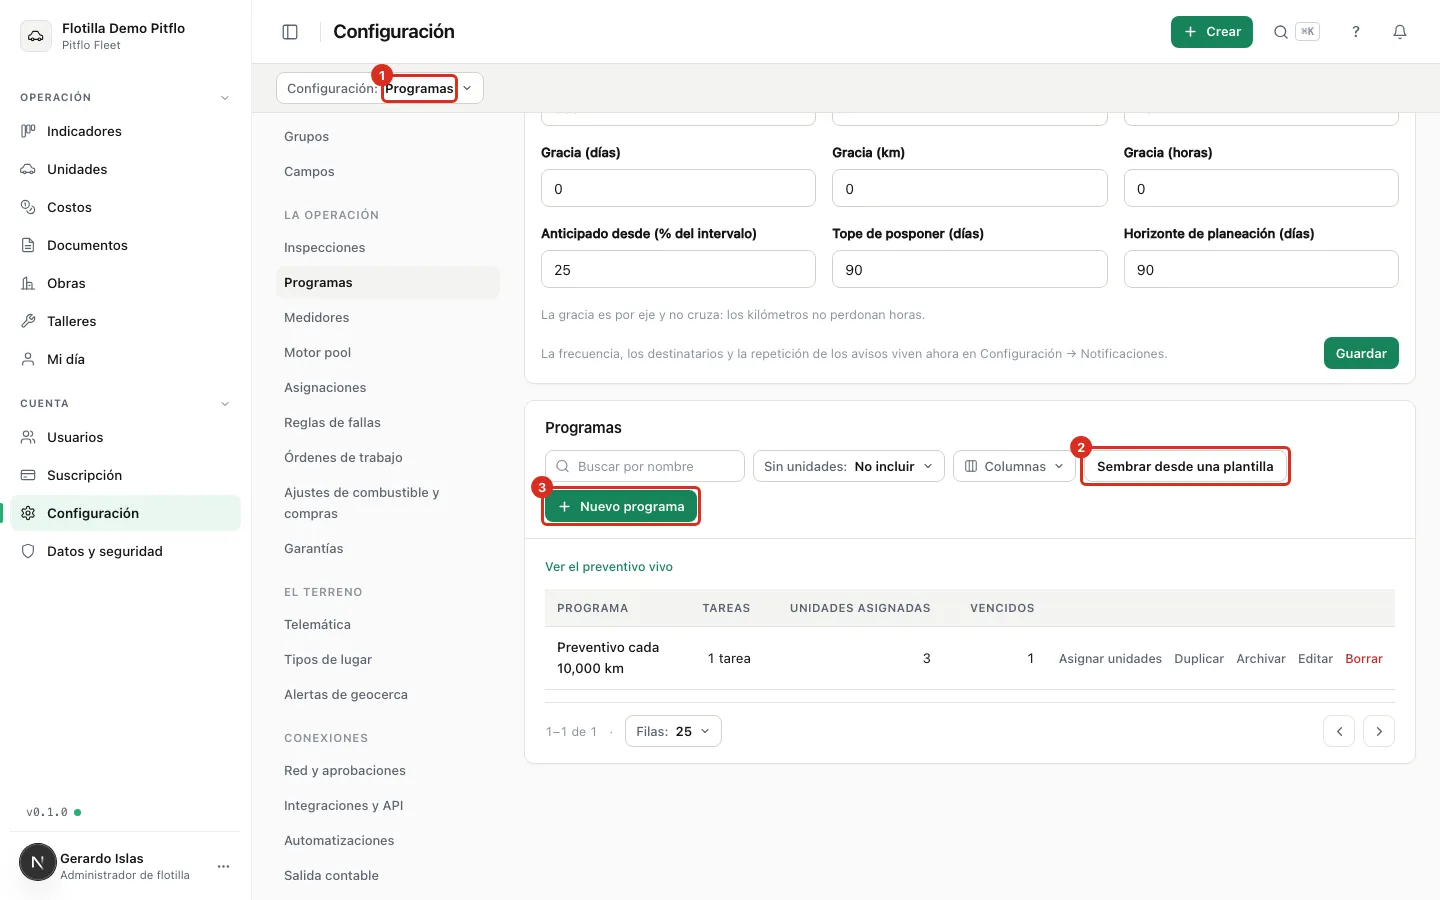This screenshot has width=1440, height=900.
Task: Open Suscripción page
Action: 125,475
